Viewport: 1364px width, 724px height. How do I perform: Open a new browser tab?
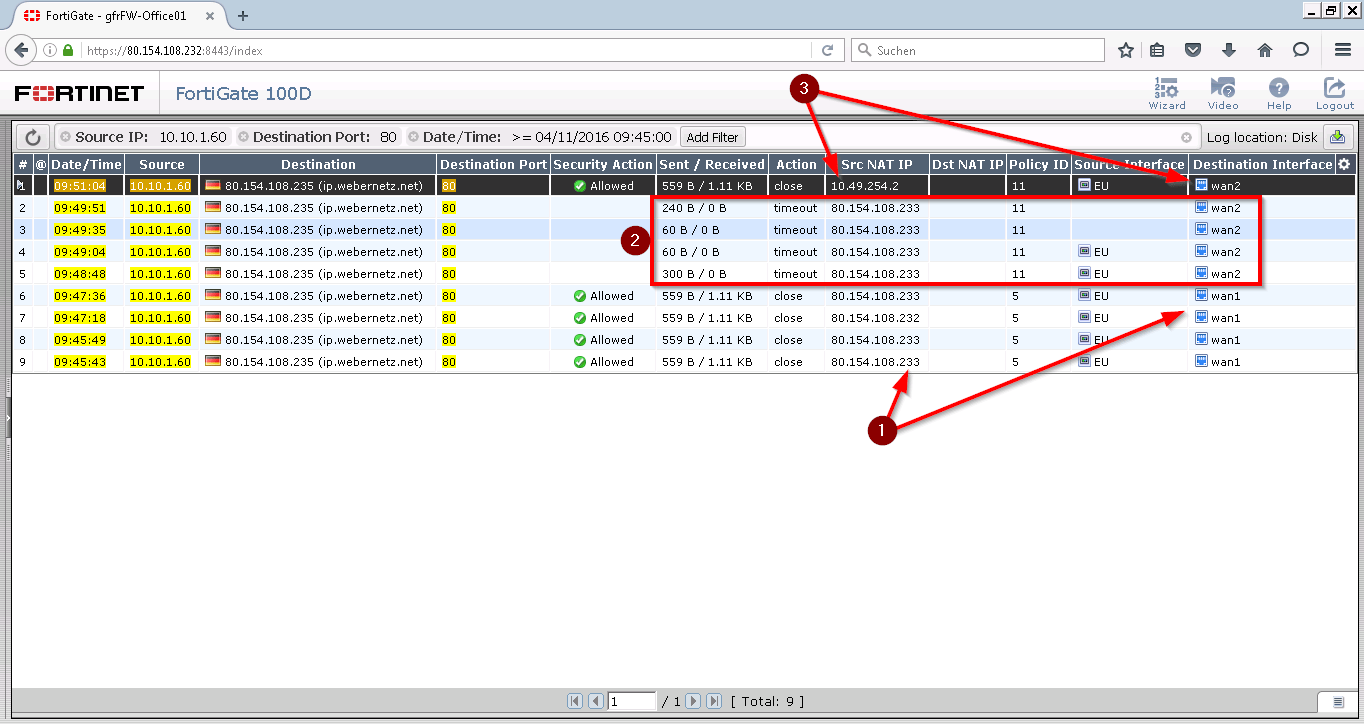click(243, 16)
